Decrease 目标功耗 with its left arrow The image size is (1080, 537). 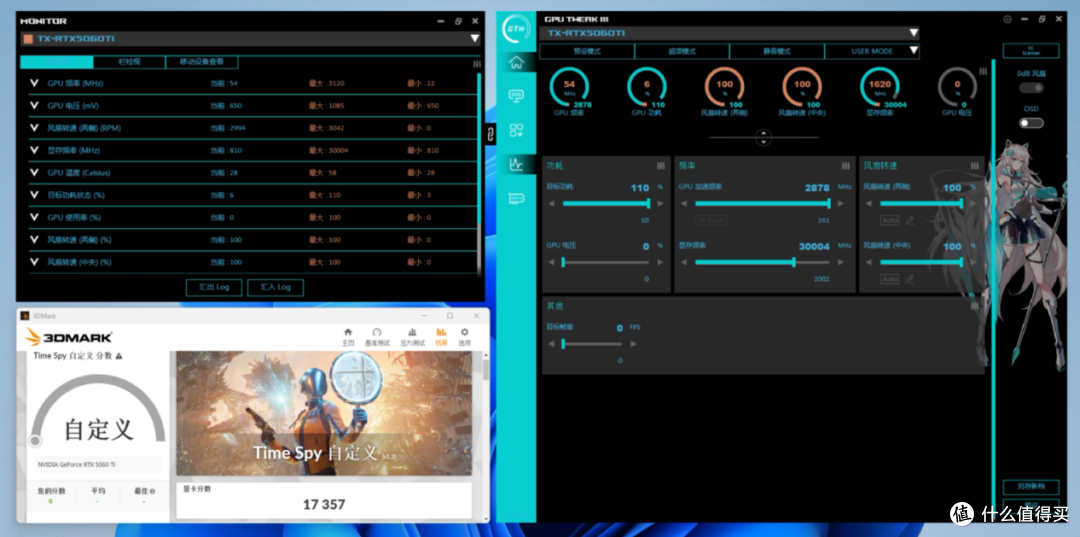click(x=551, y=204)
